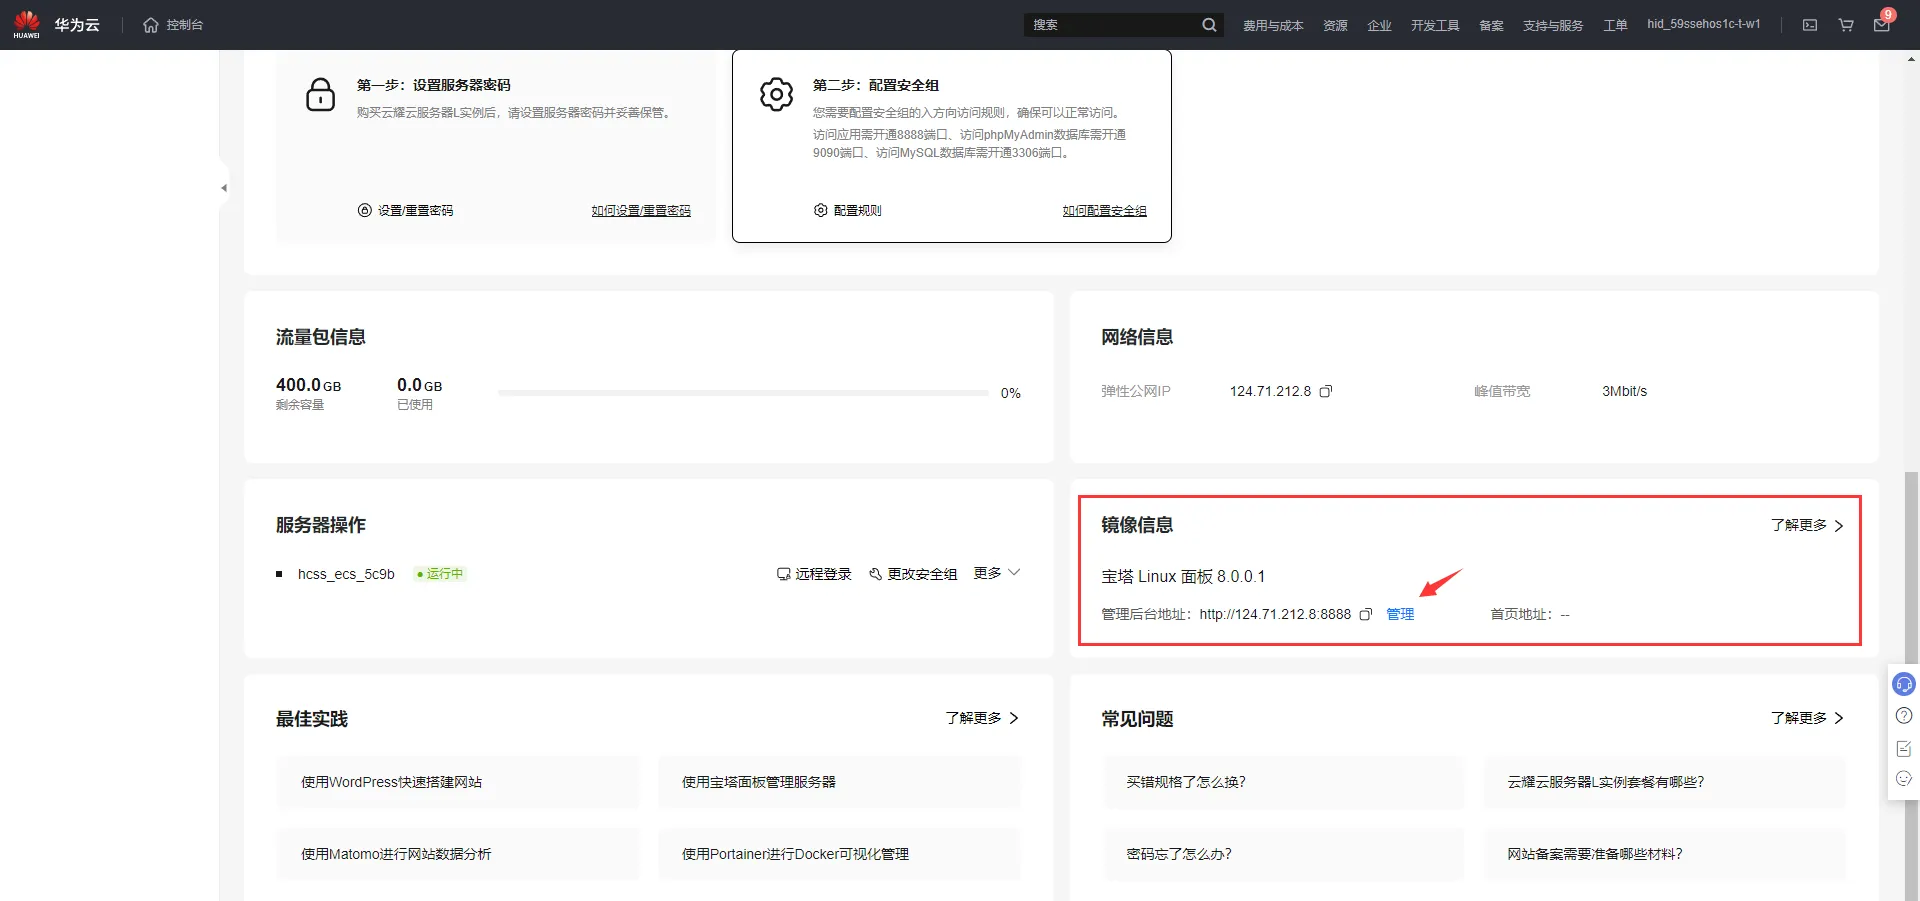Open the hid_59ssehos1c-t-w1 account menu
The width and height of the screenshot is (1920, 901).
click(1704, 24)
